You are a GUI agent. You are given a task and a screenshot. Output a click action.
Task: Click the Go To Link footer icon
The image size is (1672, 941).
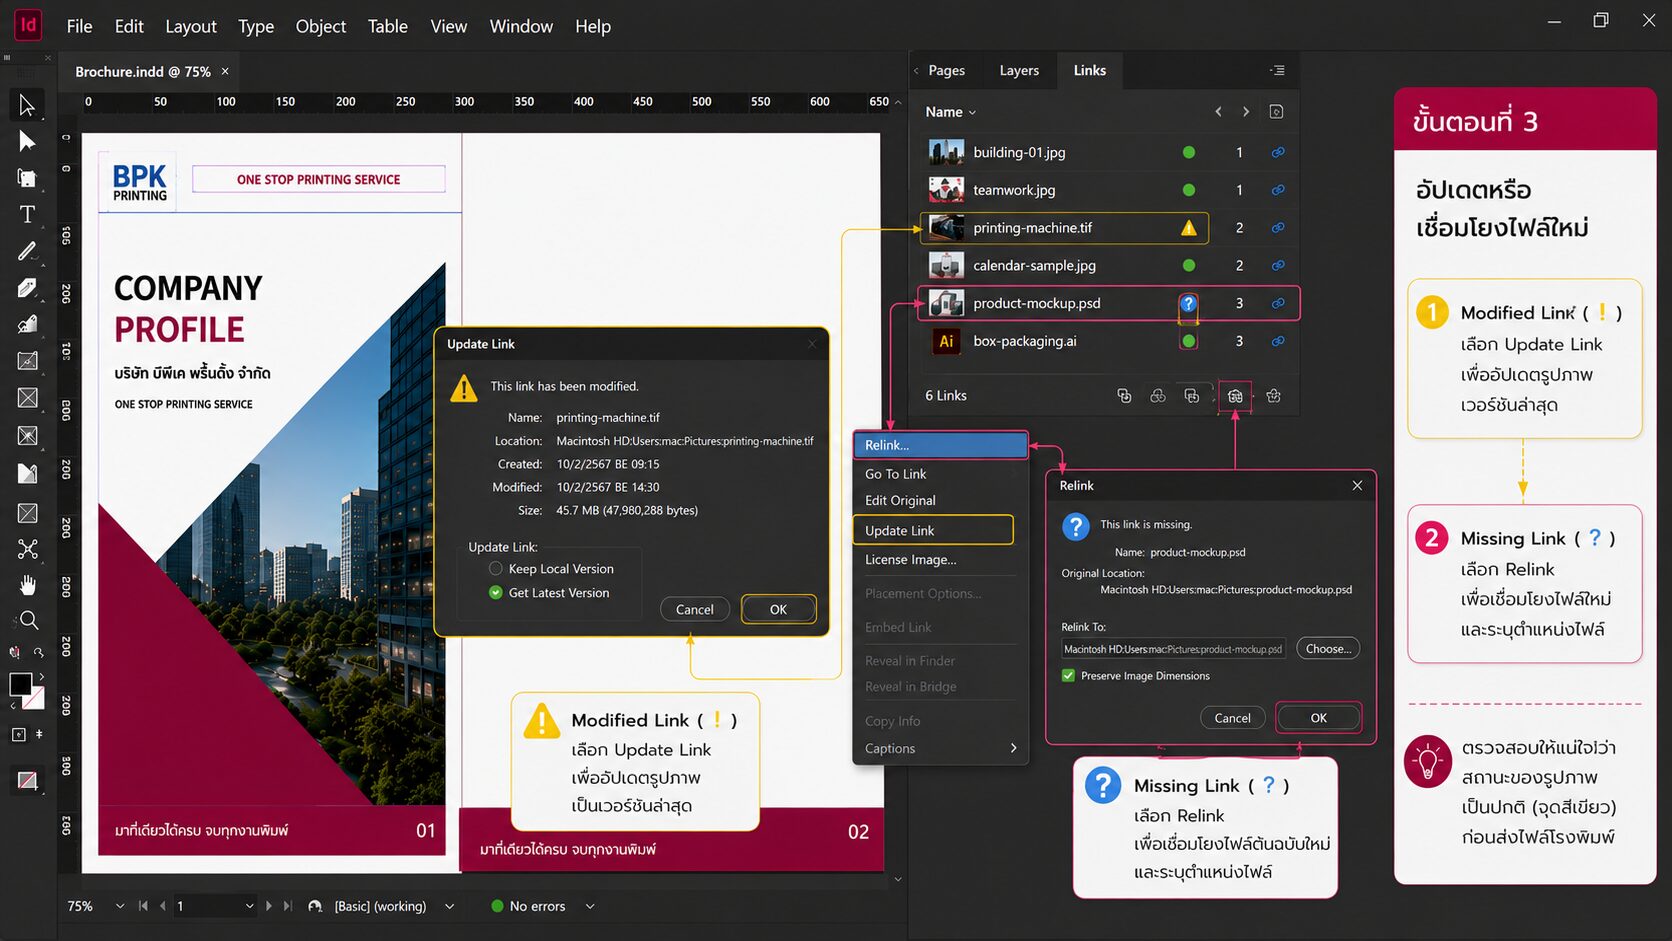1191,396
